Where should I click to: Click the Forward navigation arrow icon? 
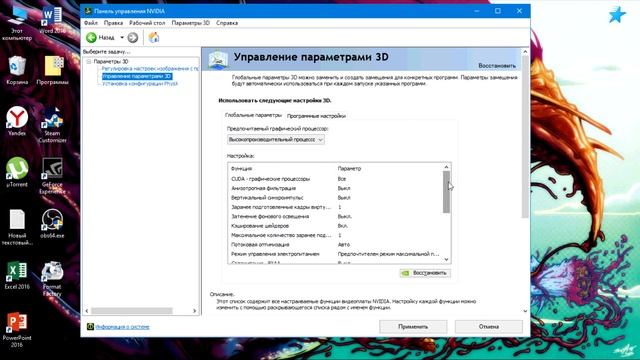pos(133,38)
